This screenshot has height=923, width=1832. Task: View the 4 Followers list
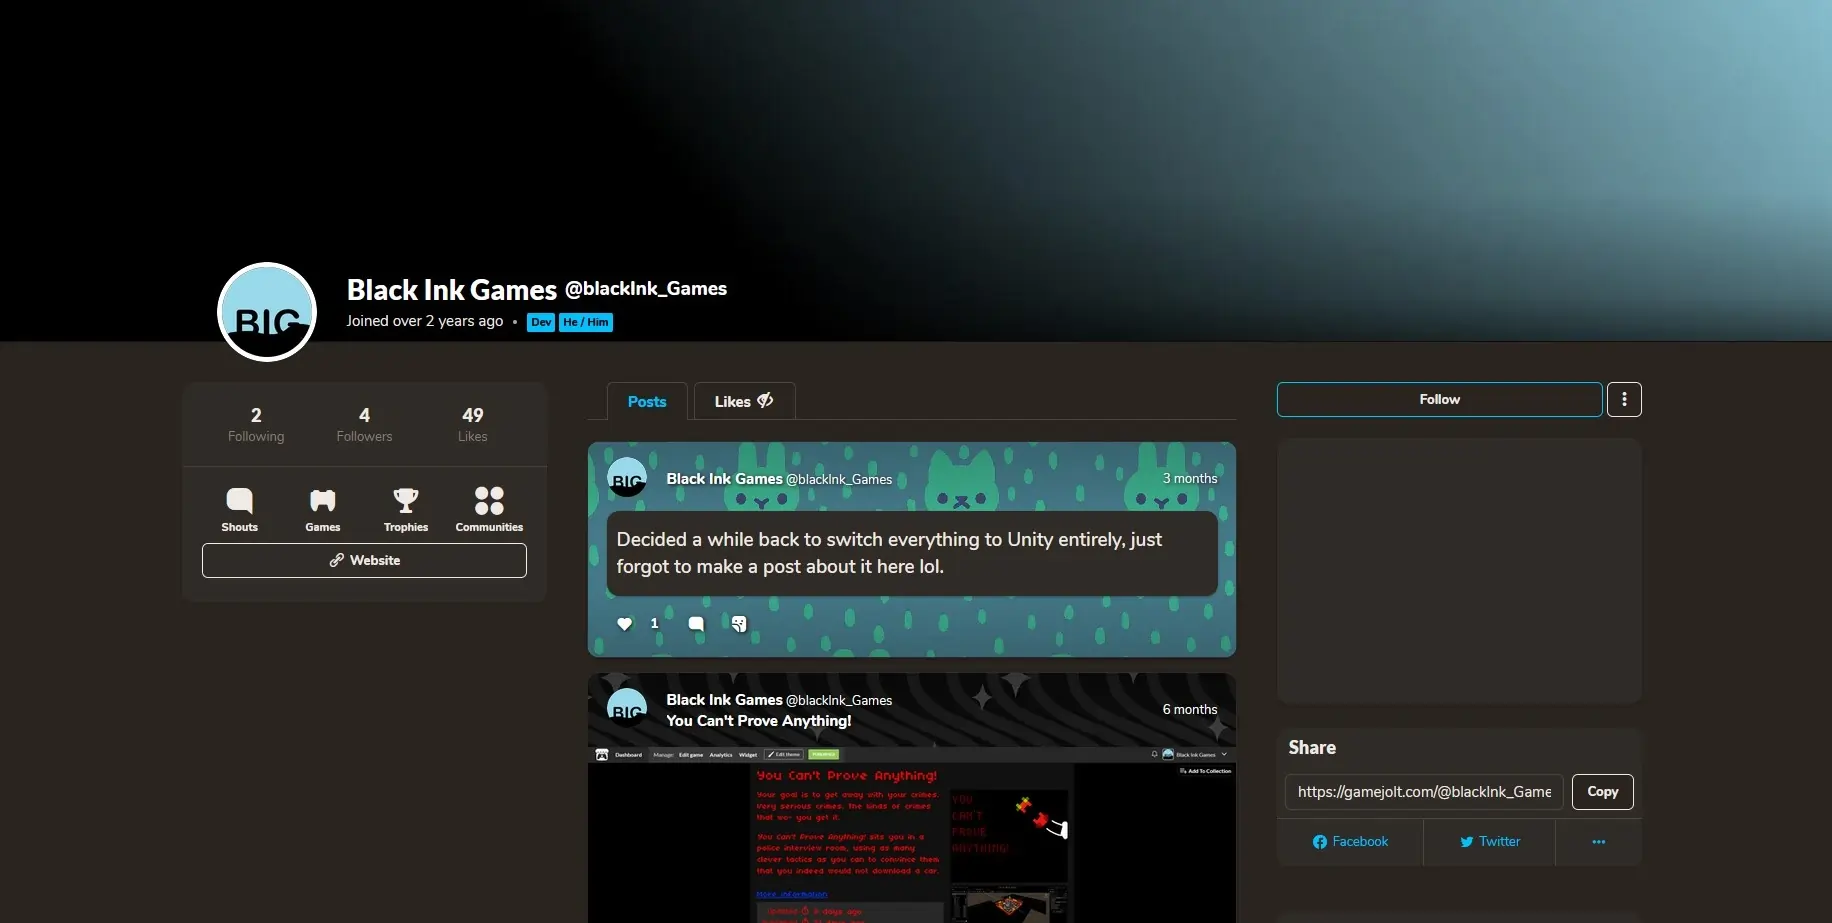click(x=364, y=424)
